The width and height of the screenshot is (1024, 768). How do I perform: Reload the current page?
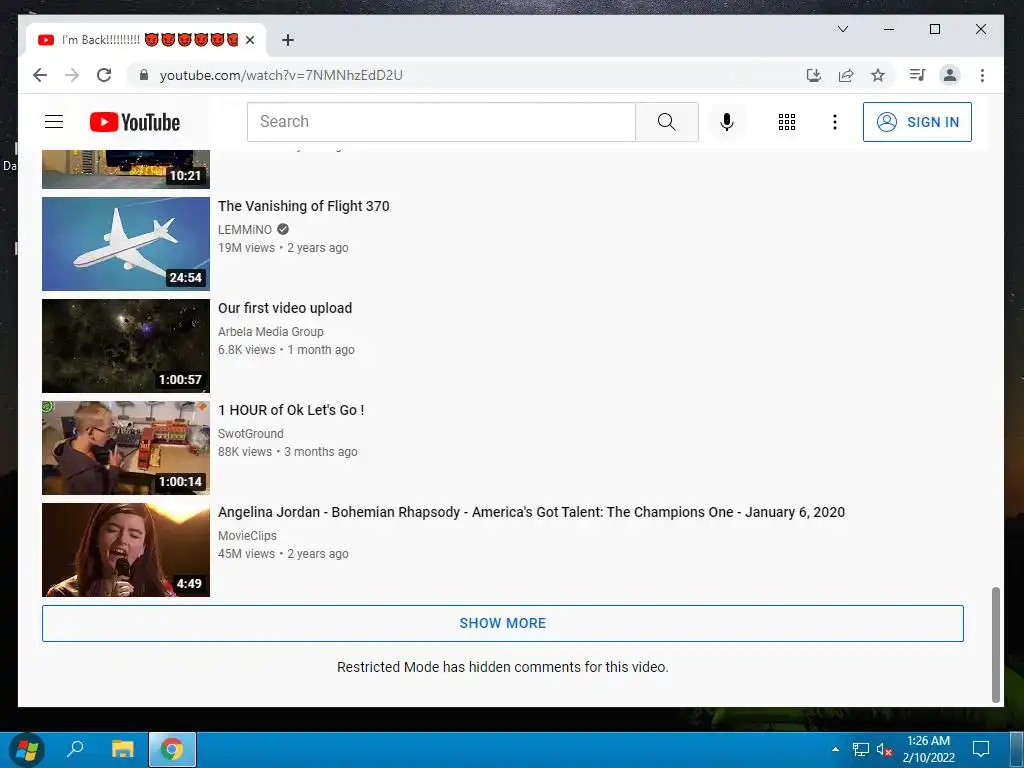104,75
